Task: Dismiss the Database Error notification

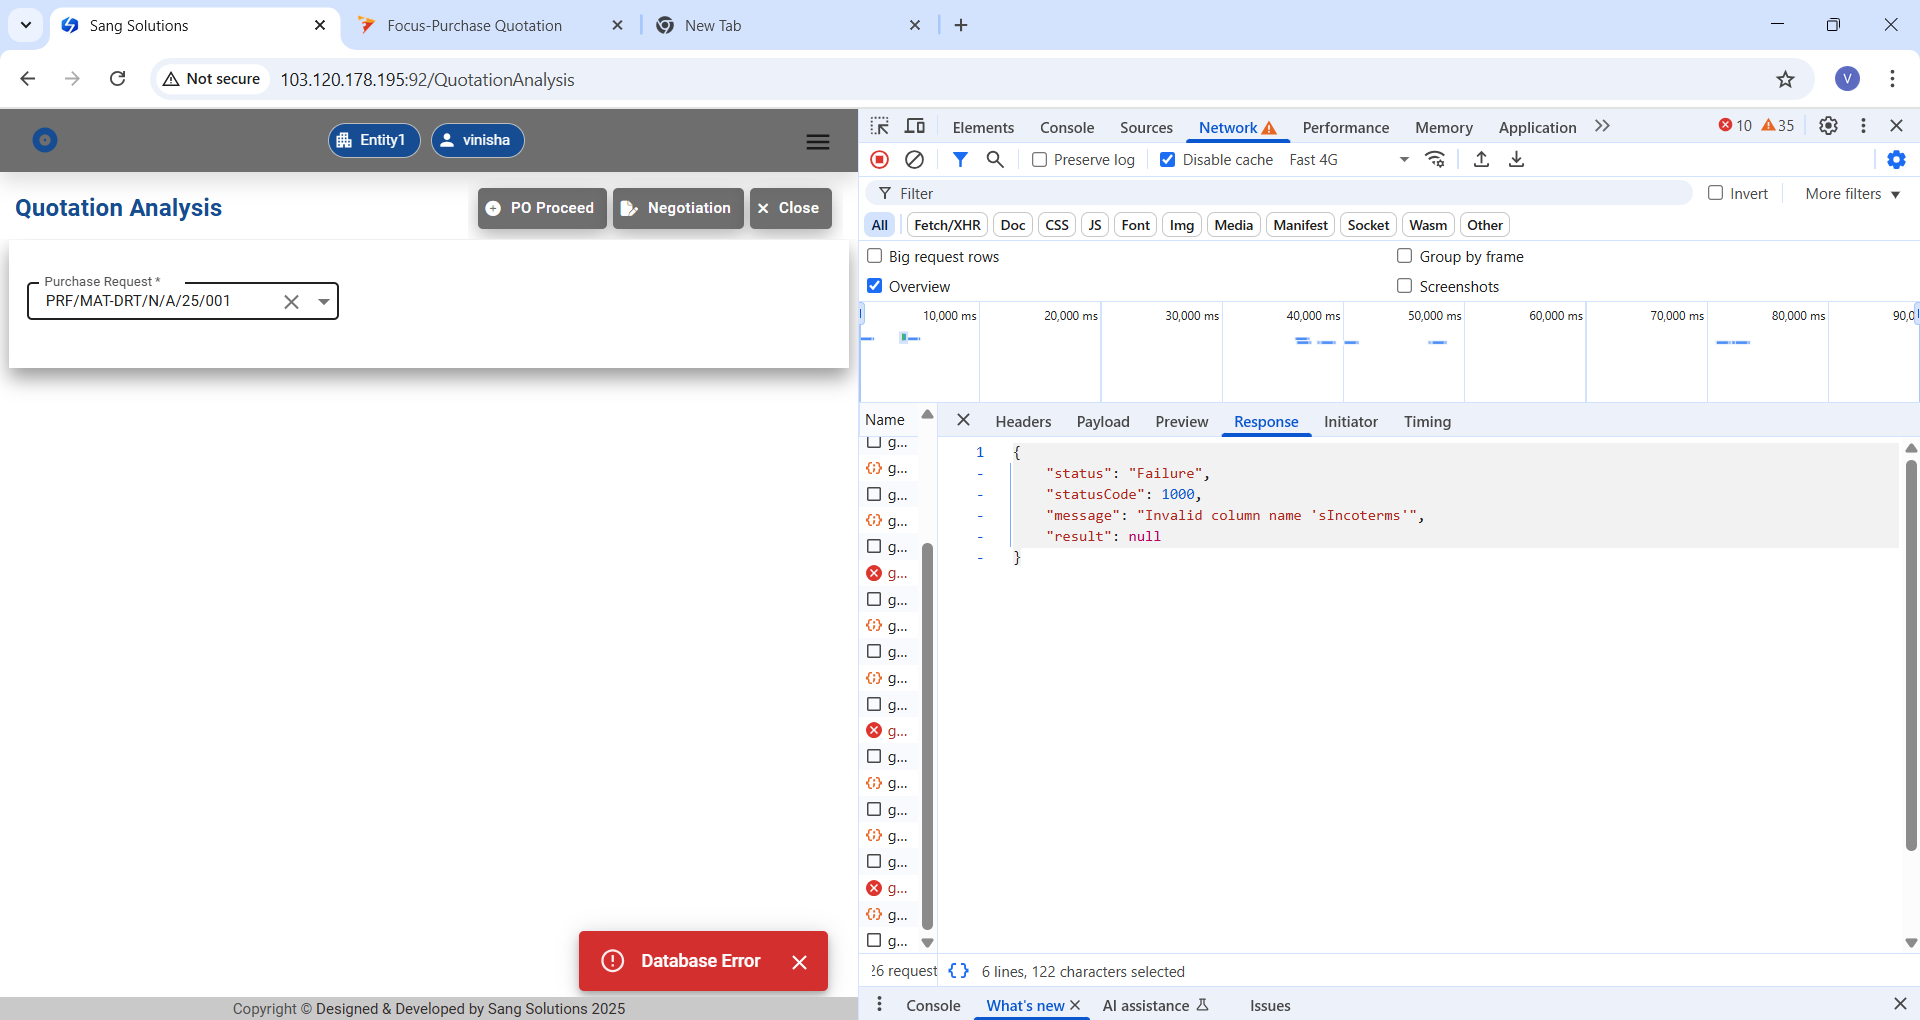Action: (x=799, y=962)
